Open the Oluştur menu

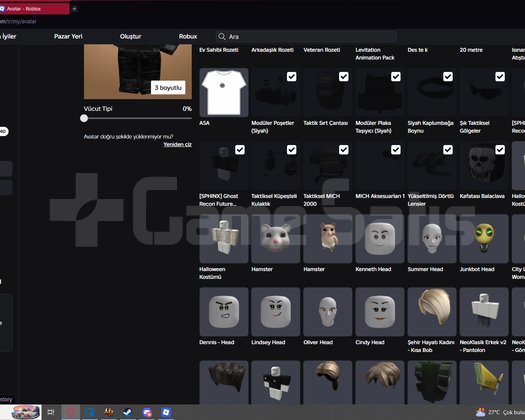(131, 37)
